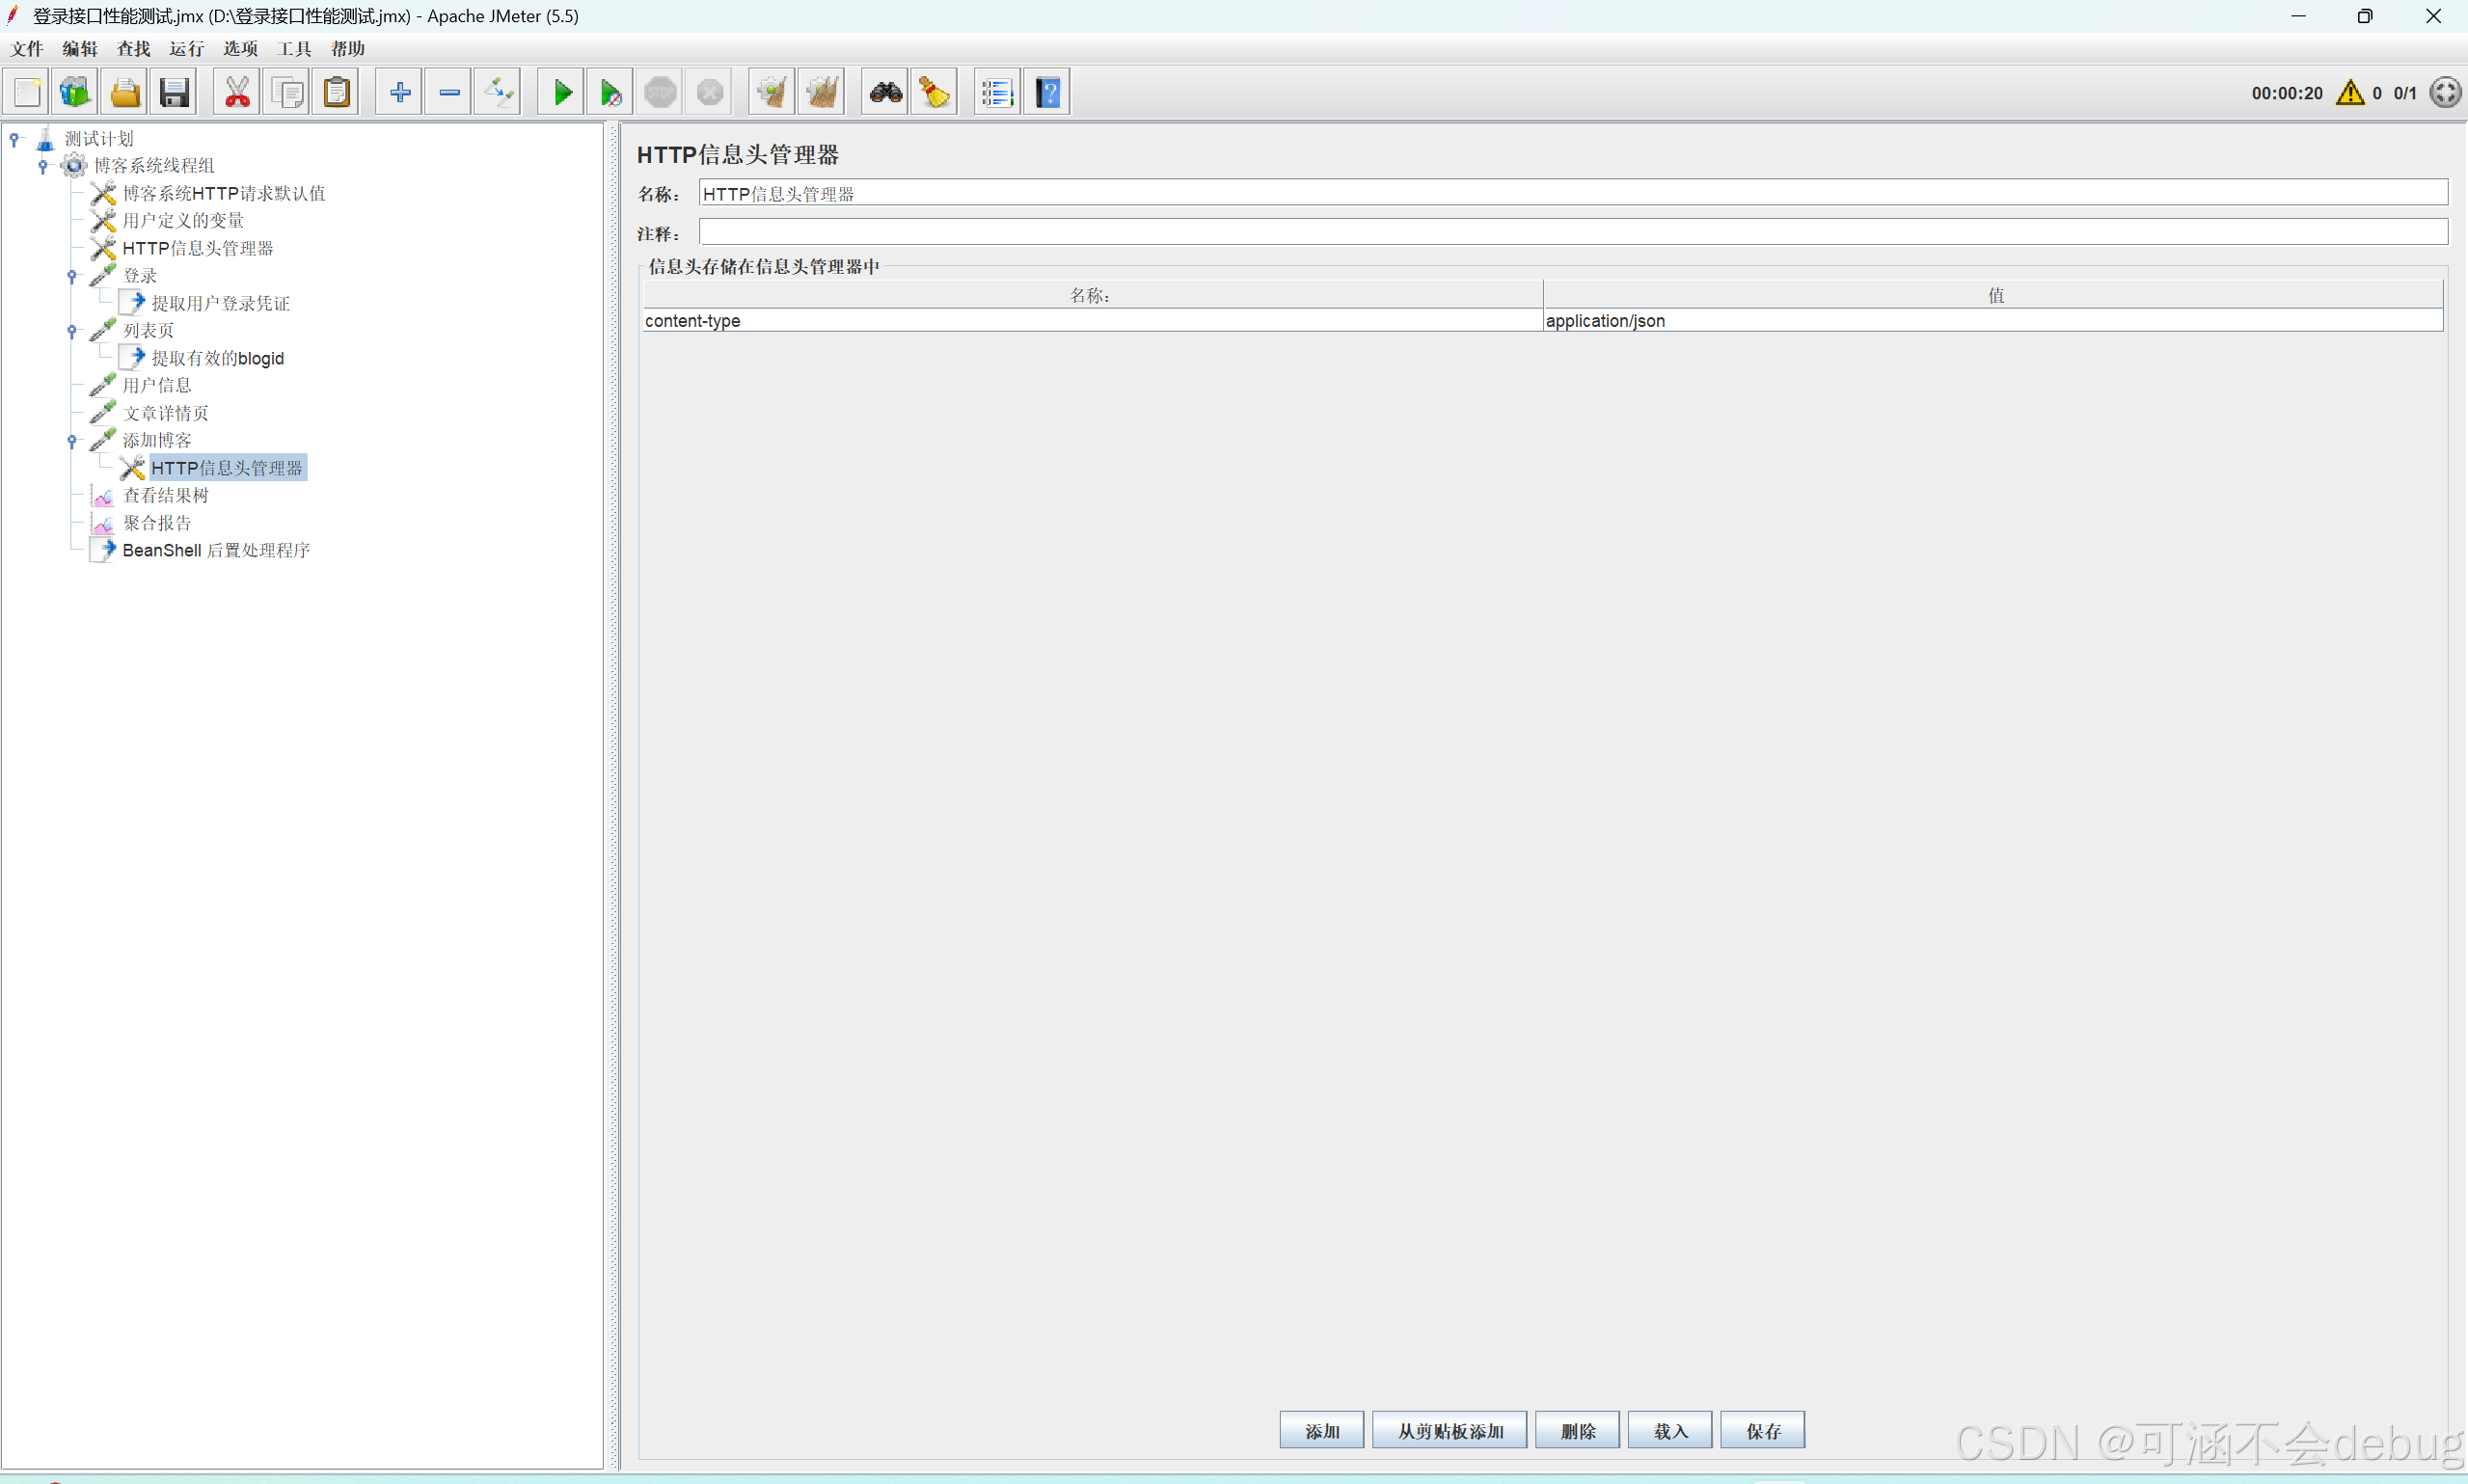Click the 删除 button
Image resolution: width=2468 pixels, height=1484 pixels.
(x=1578, y=1430)
